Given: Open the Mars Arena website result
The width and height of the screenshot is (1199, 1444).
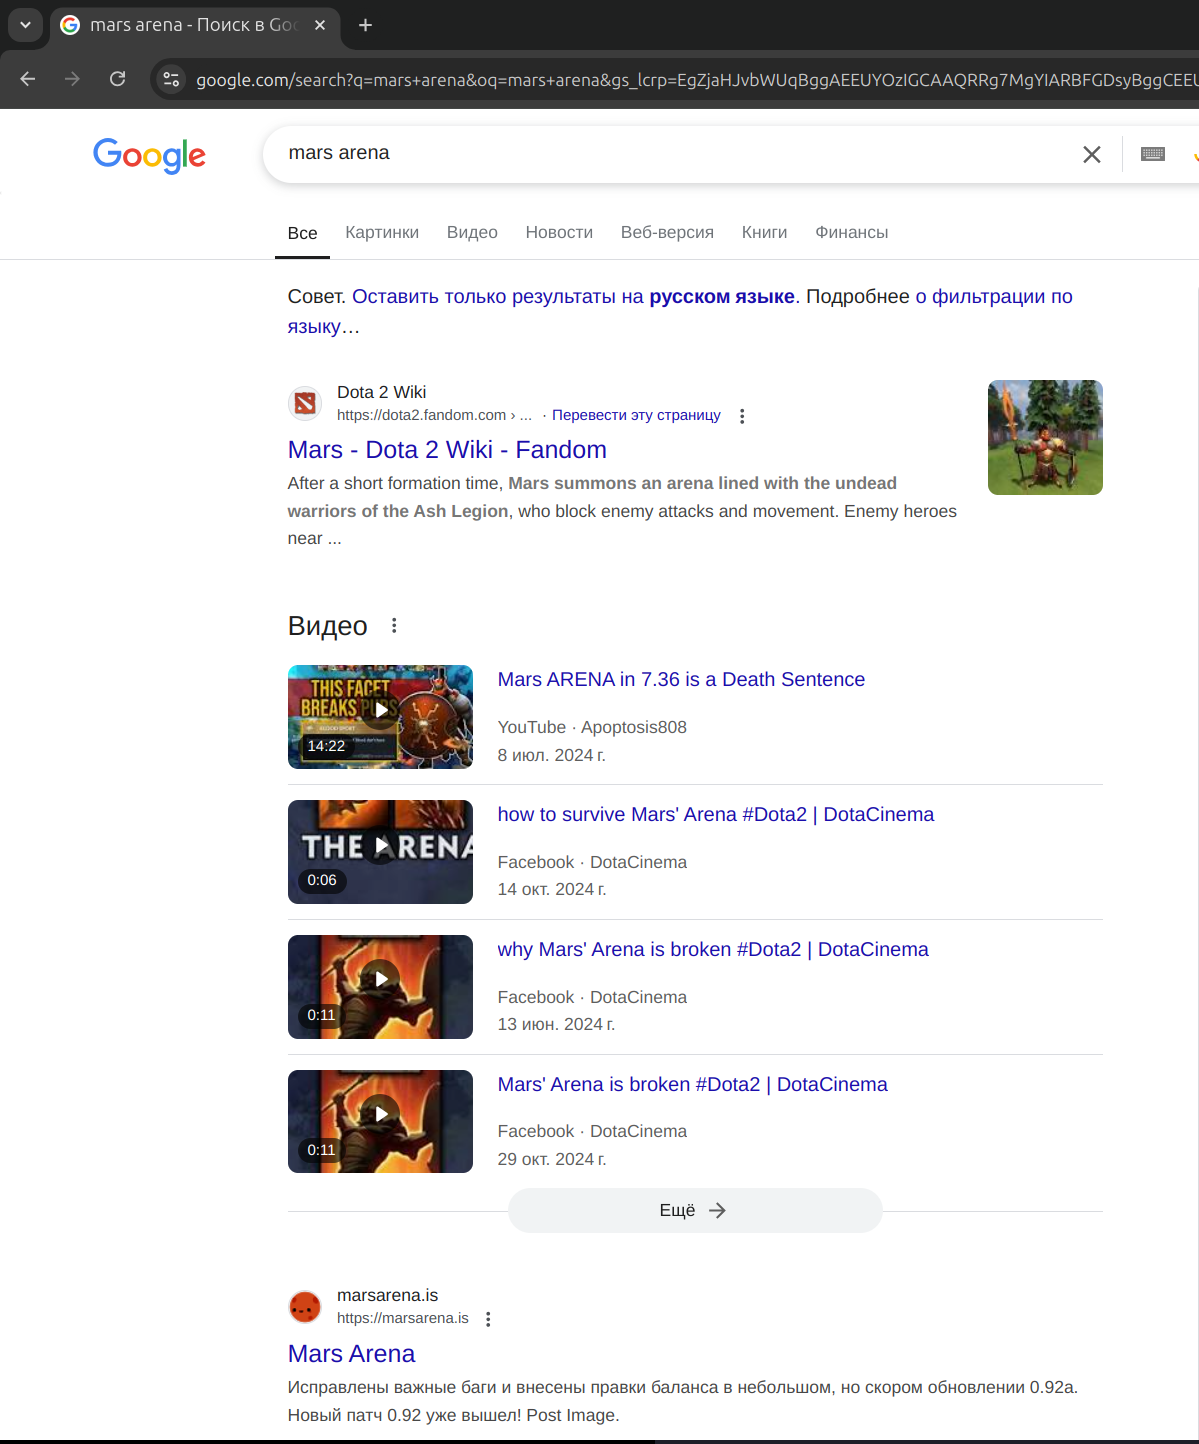Looking at the screenshot, I should click(x=351, y=1354).
